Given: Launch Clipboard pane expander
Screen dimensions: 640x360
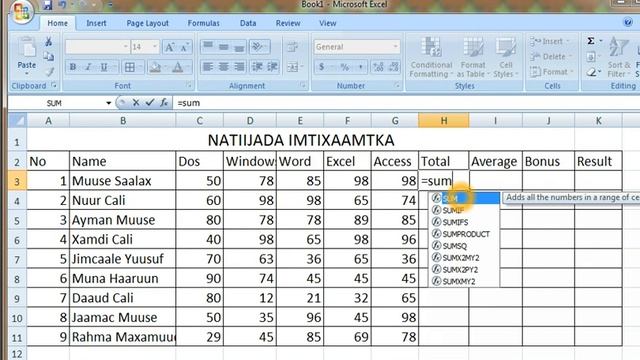Looking at the screenshot, I should [54, 86].
